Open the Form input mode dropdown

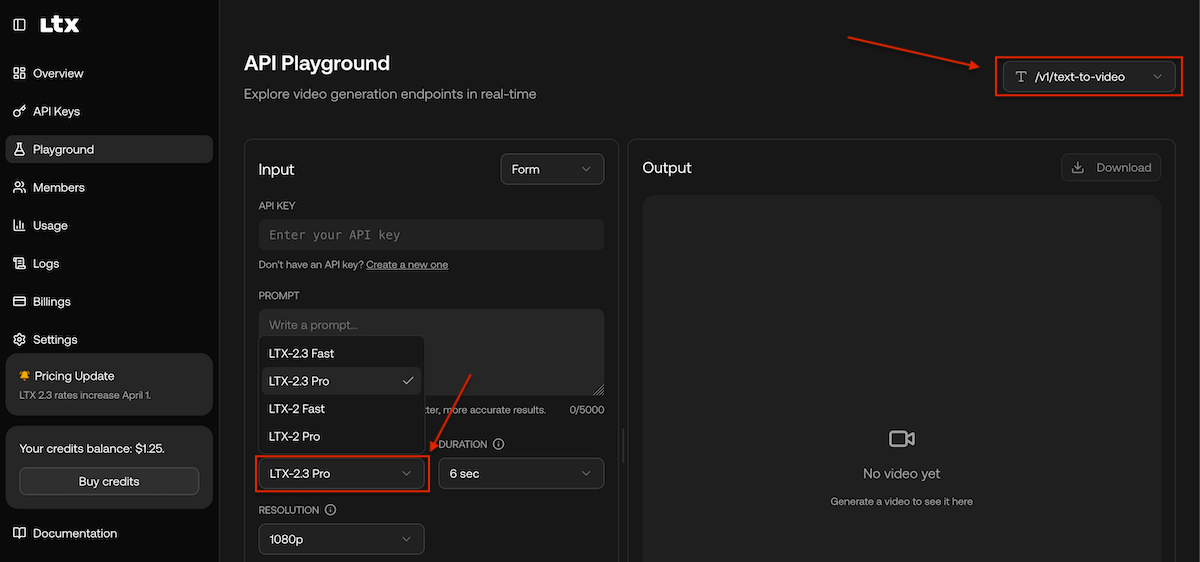(552, 169)
